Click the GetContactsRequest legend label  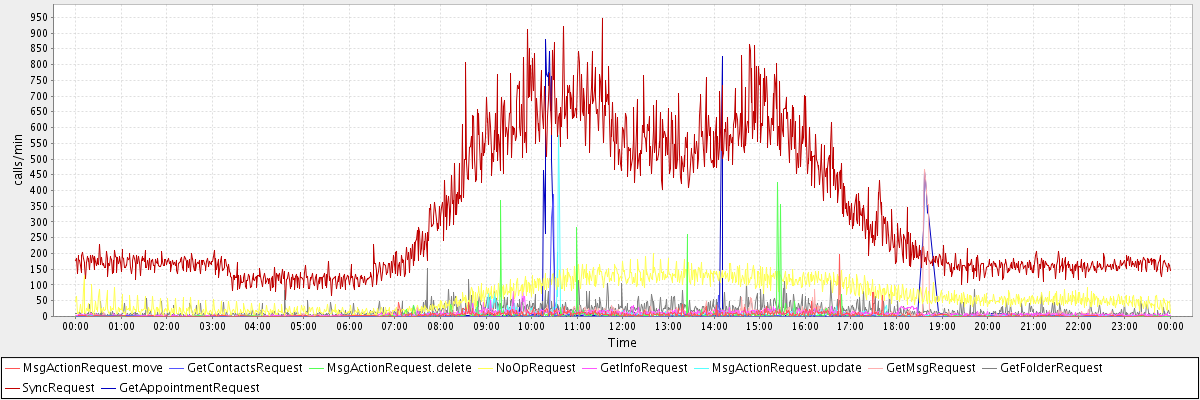click(x=244, y=368)
